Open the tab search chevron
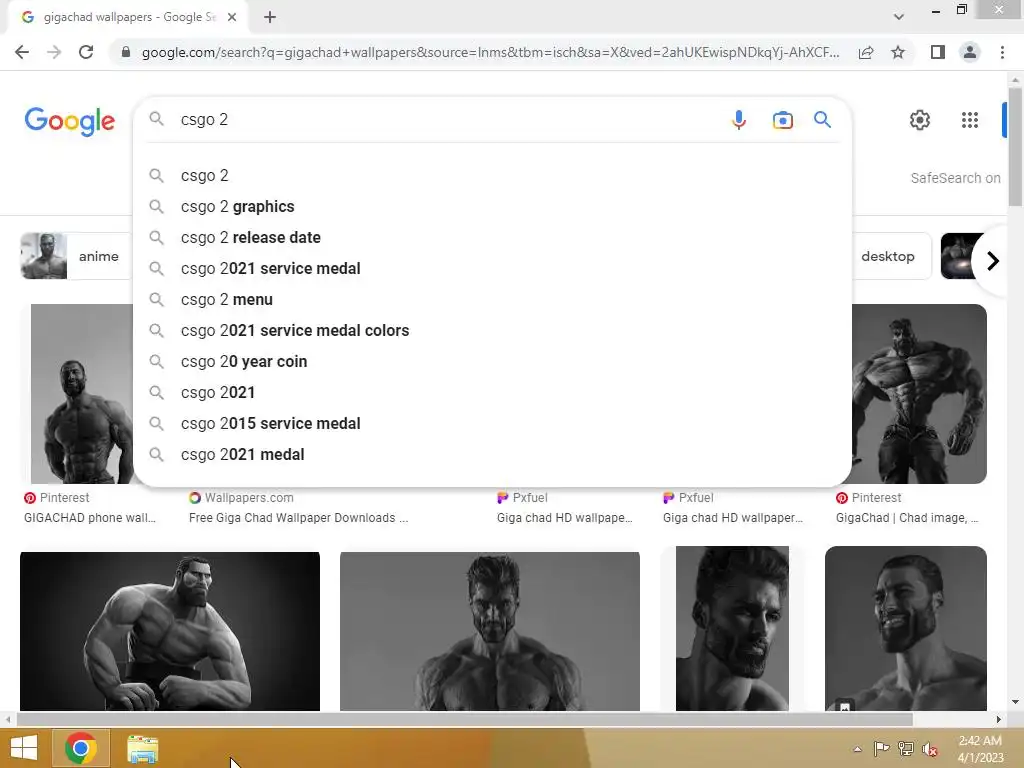This screenshot has height=768, width=1024. pos(899,17)
